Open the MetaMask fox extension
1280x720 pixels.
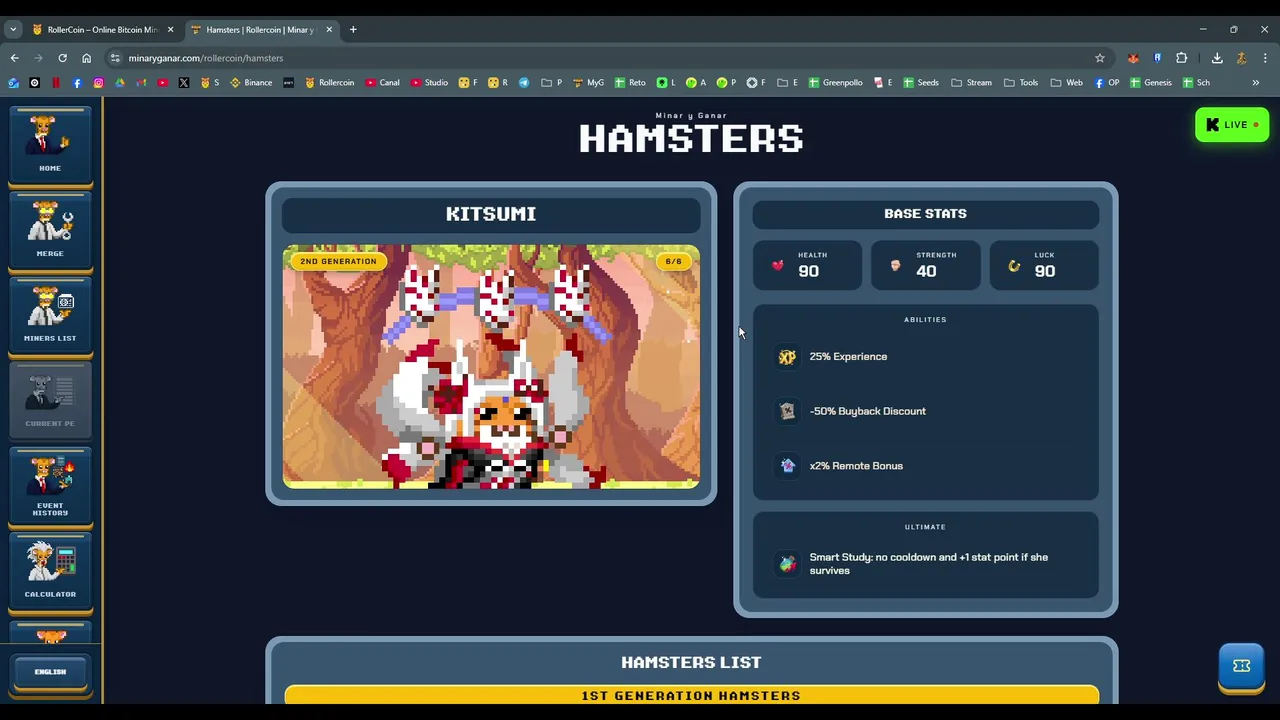[x=1133, y=58]
